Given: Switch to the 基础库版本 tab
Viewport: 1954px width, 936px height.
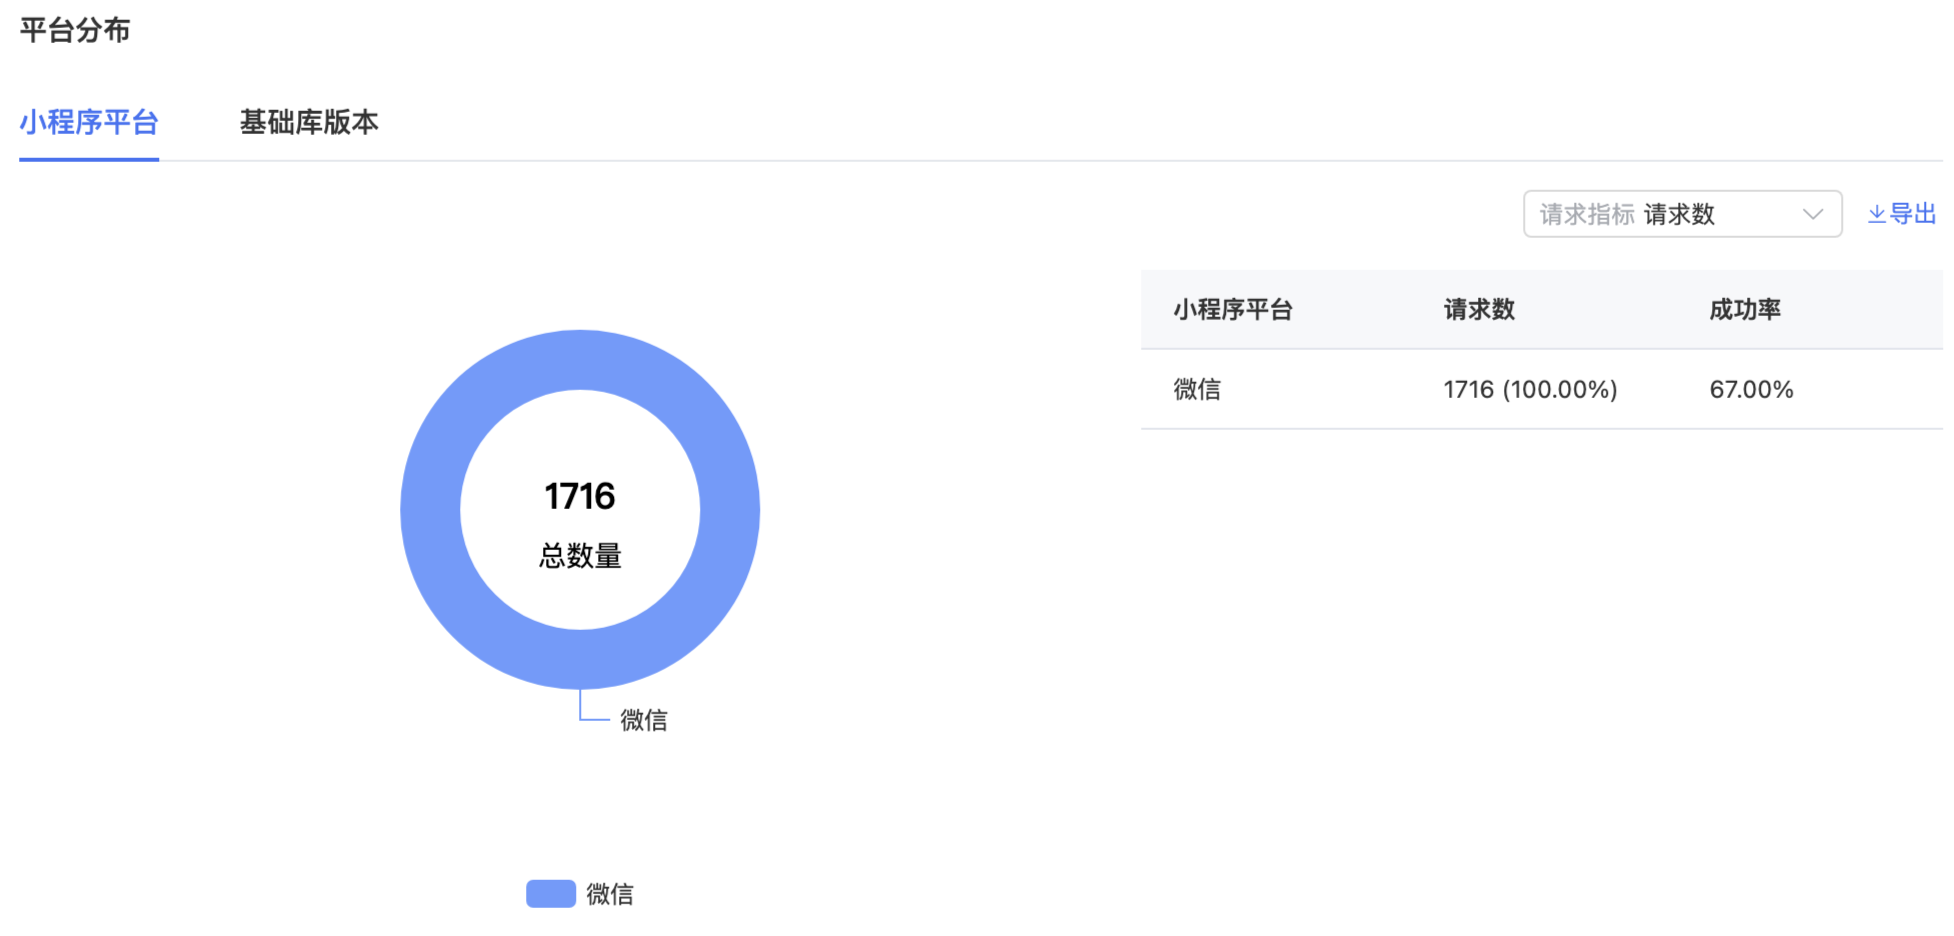Looking at the screenshot, I should click(309, 122).
